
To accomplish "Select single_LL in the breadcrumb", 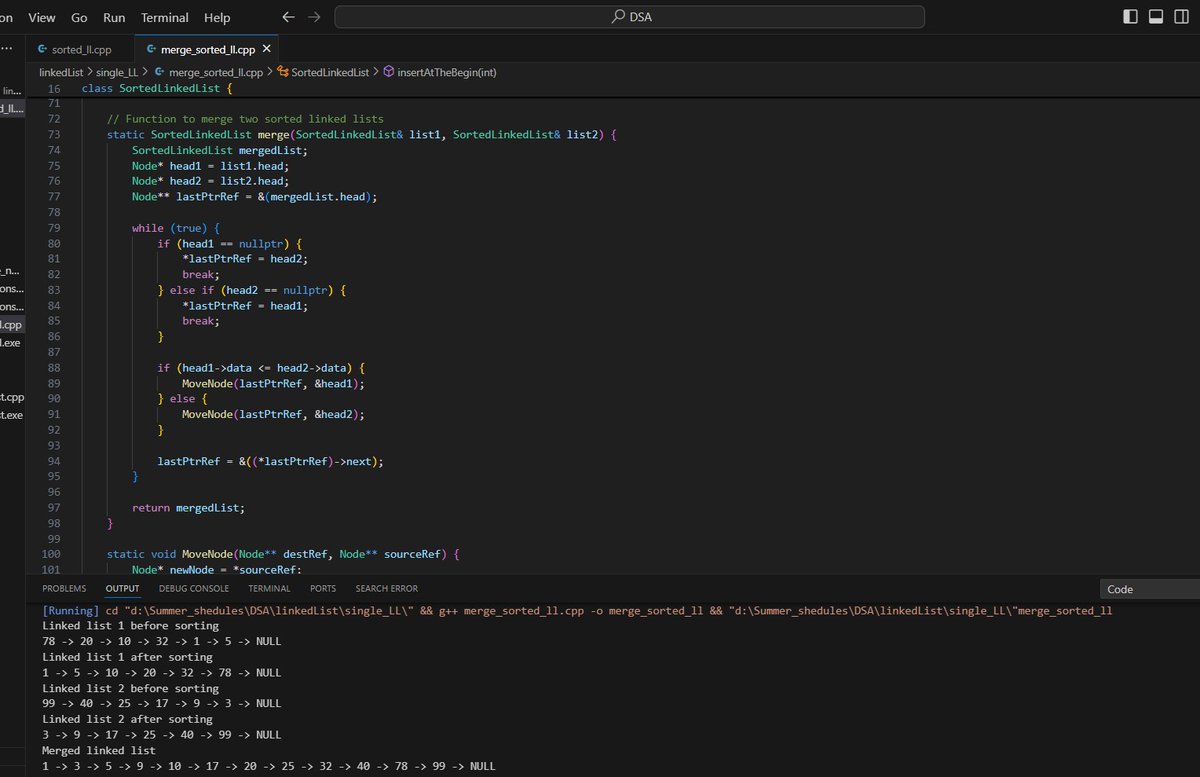I will pyautogui.click(x=117, y=72).
